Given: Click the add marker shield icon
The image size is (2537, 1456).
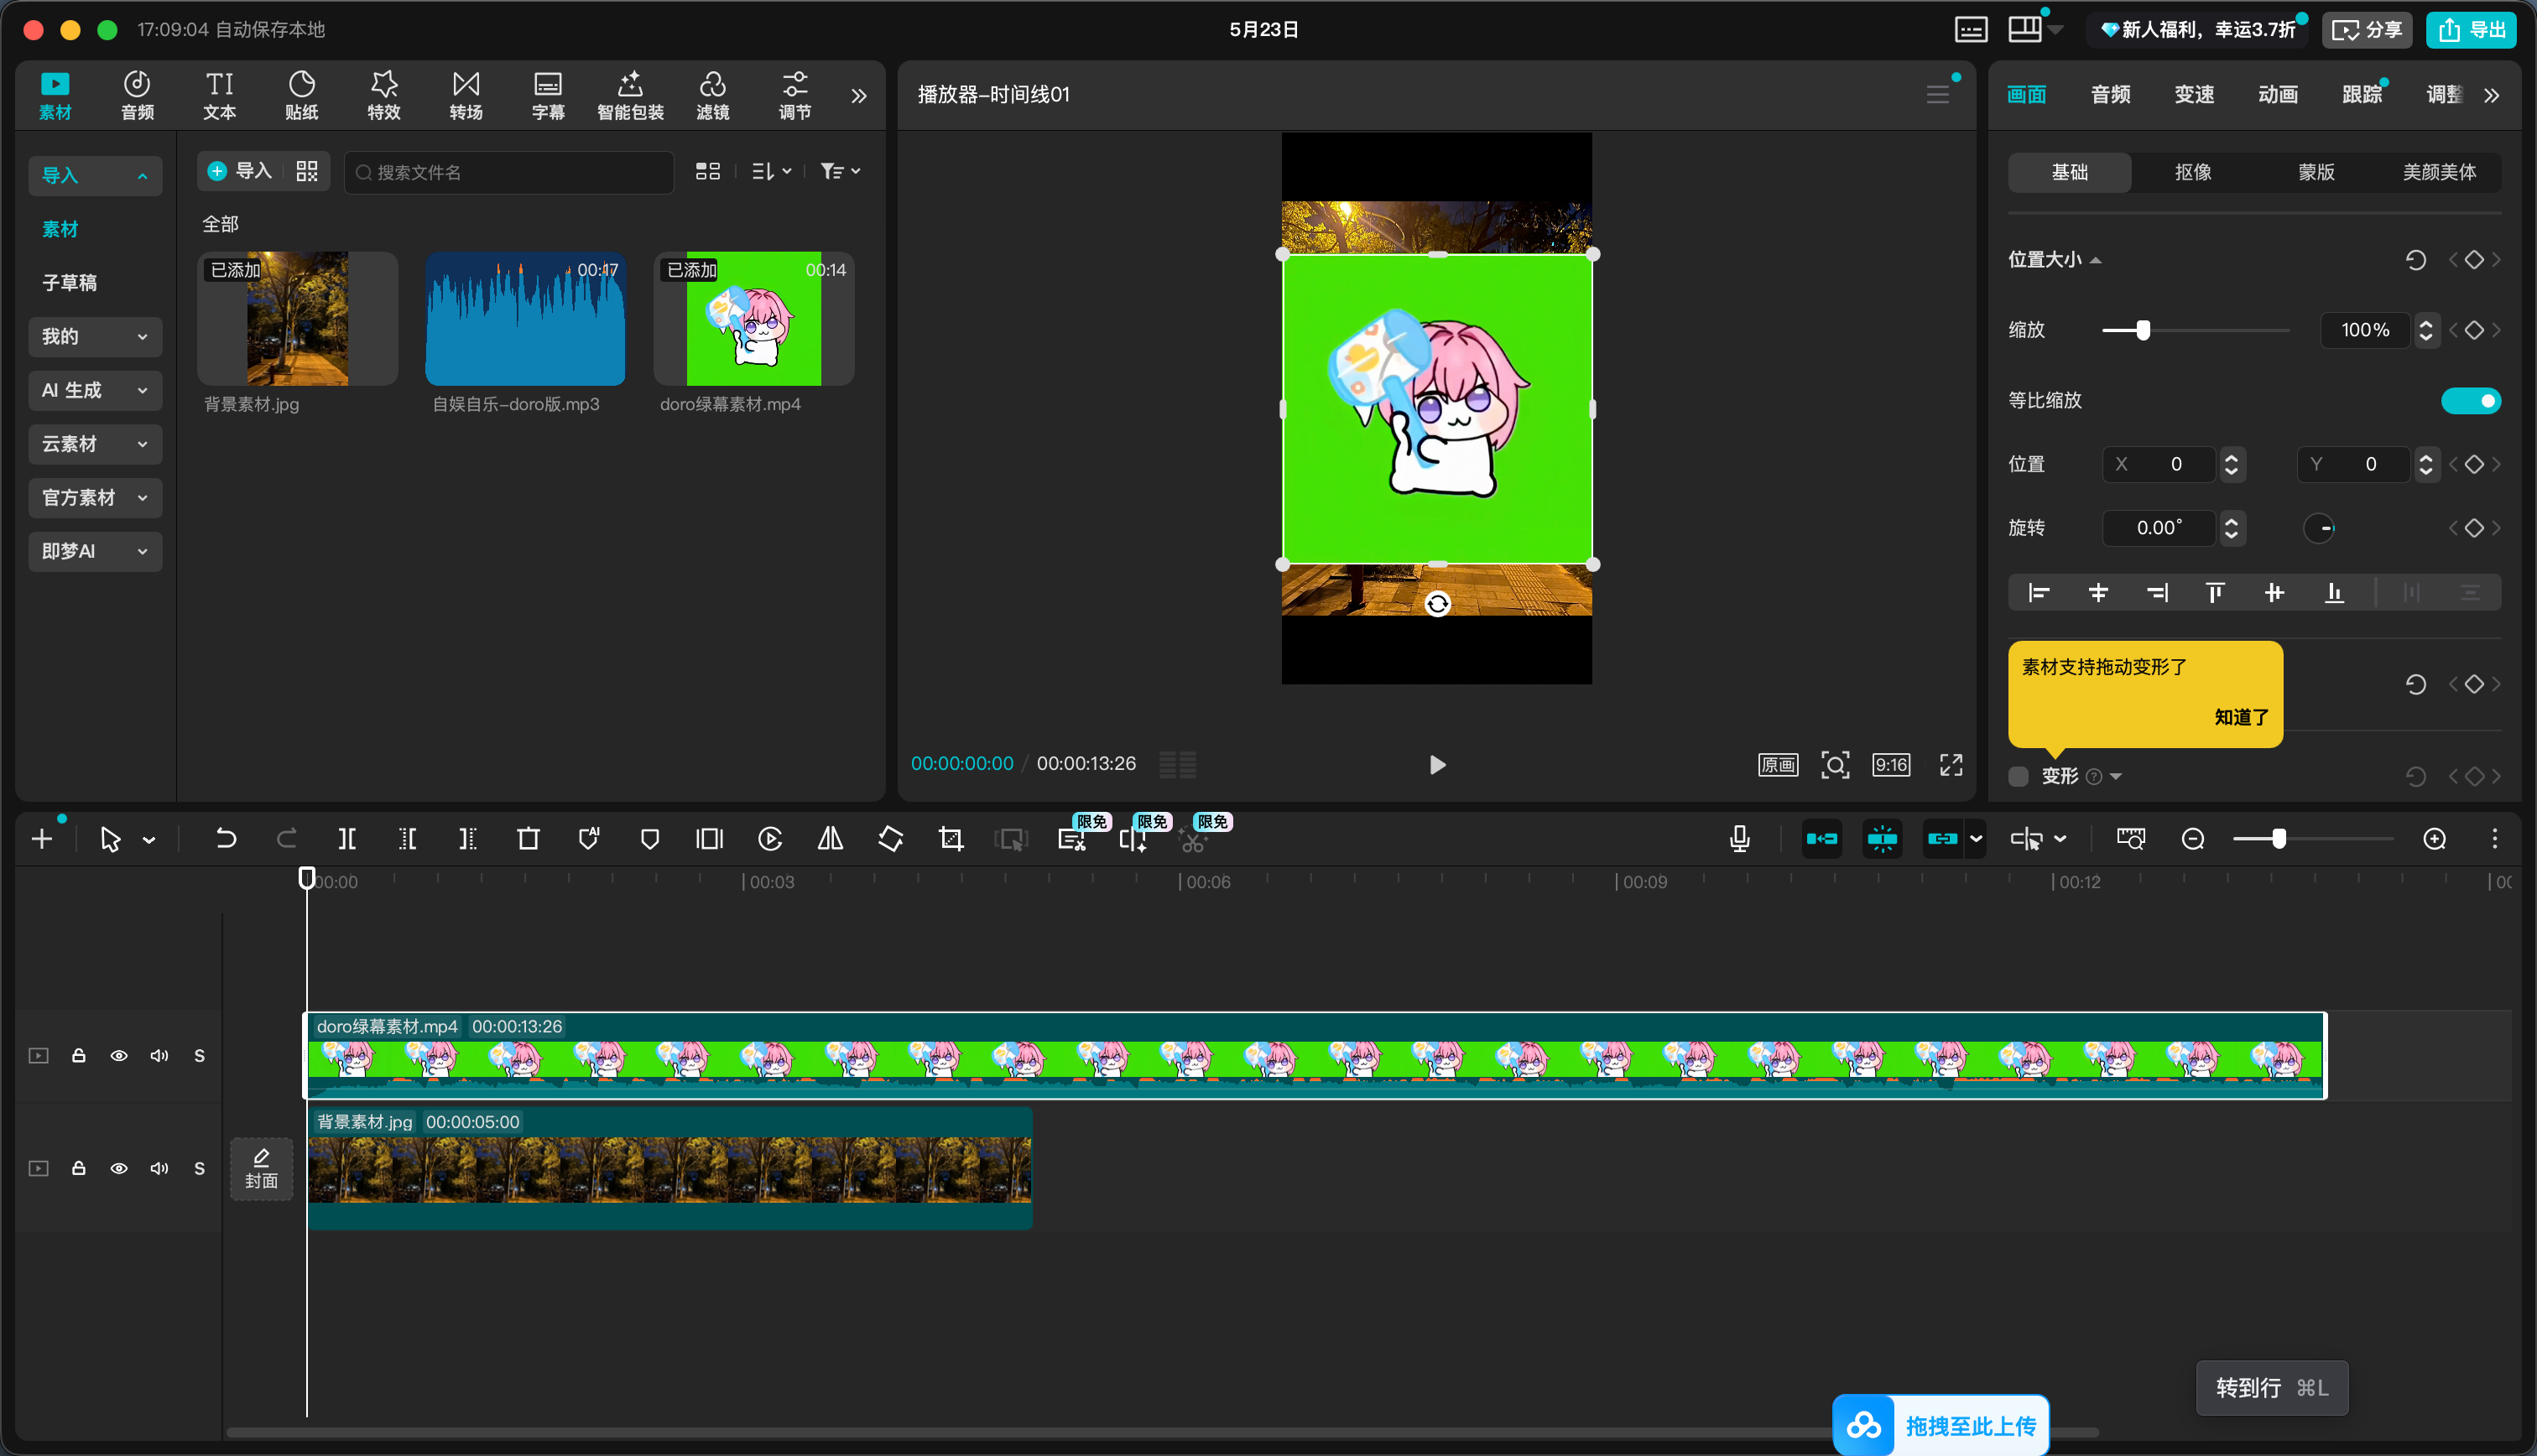Looking at the screenshot, I should point(649,839).
